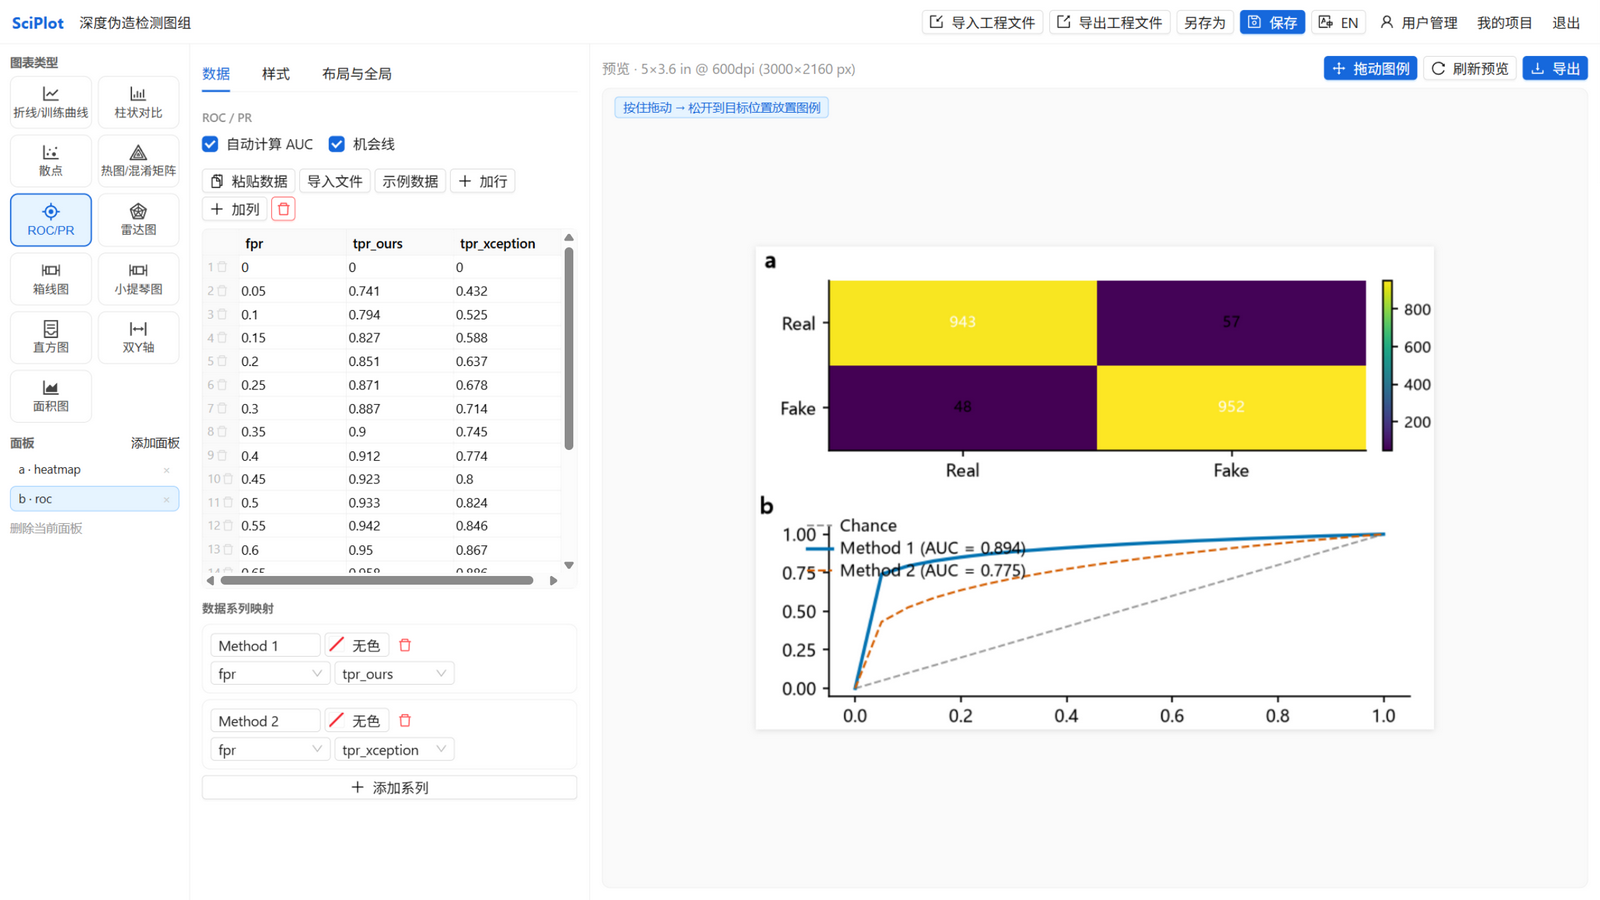The height and width of the screenshot is (900, 1600).
Task: Toggle the 机会线 checkbox
Action: coord(337,144)
